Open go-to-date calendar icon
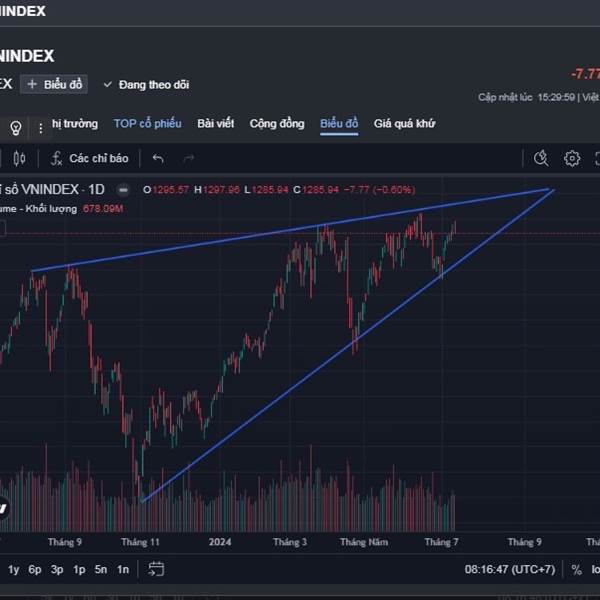600x600 pixels. pos(156,569)
